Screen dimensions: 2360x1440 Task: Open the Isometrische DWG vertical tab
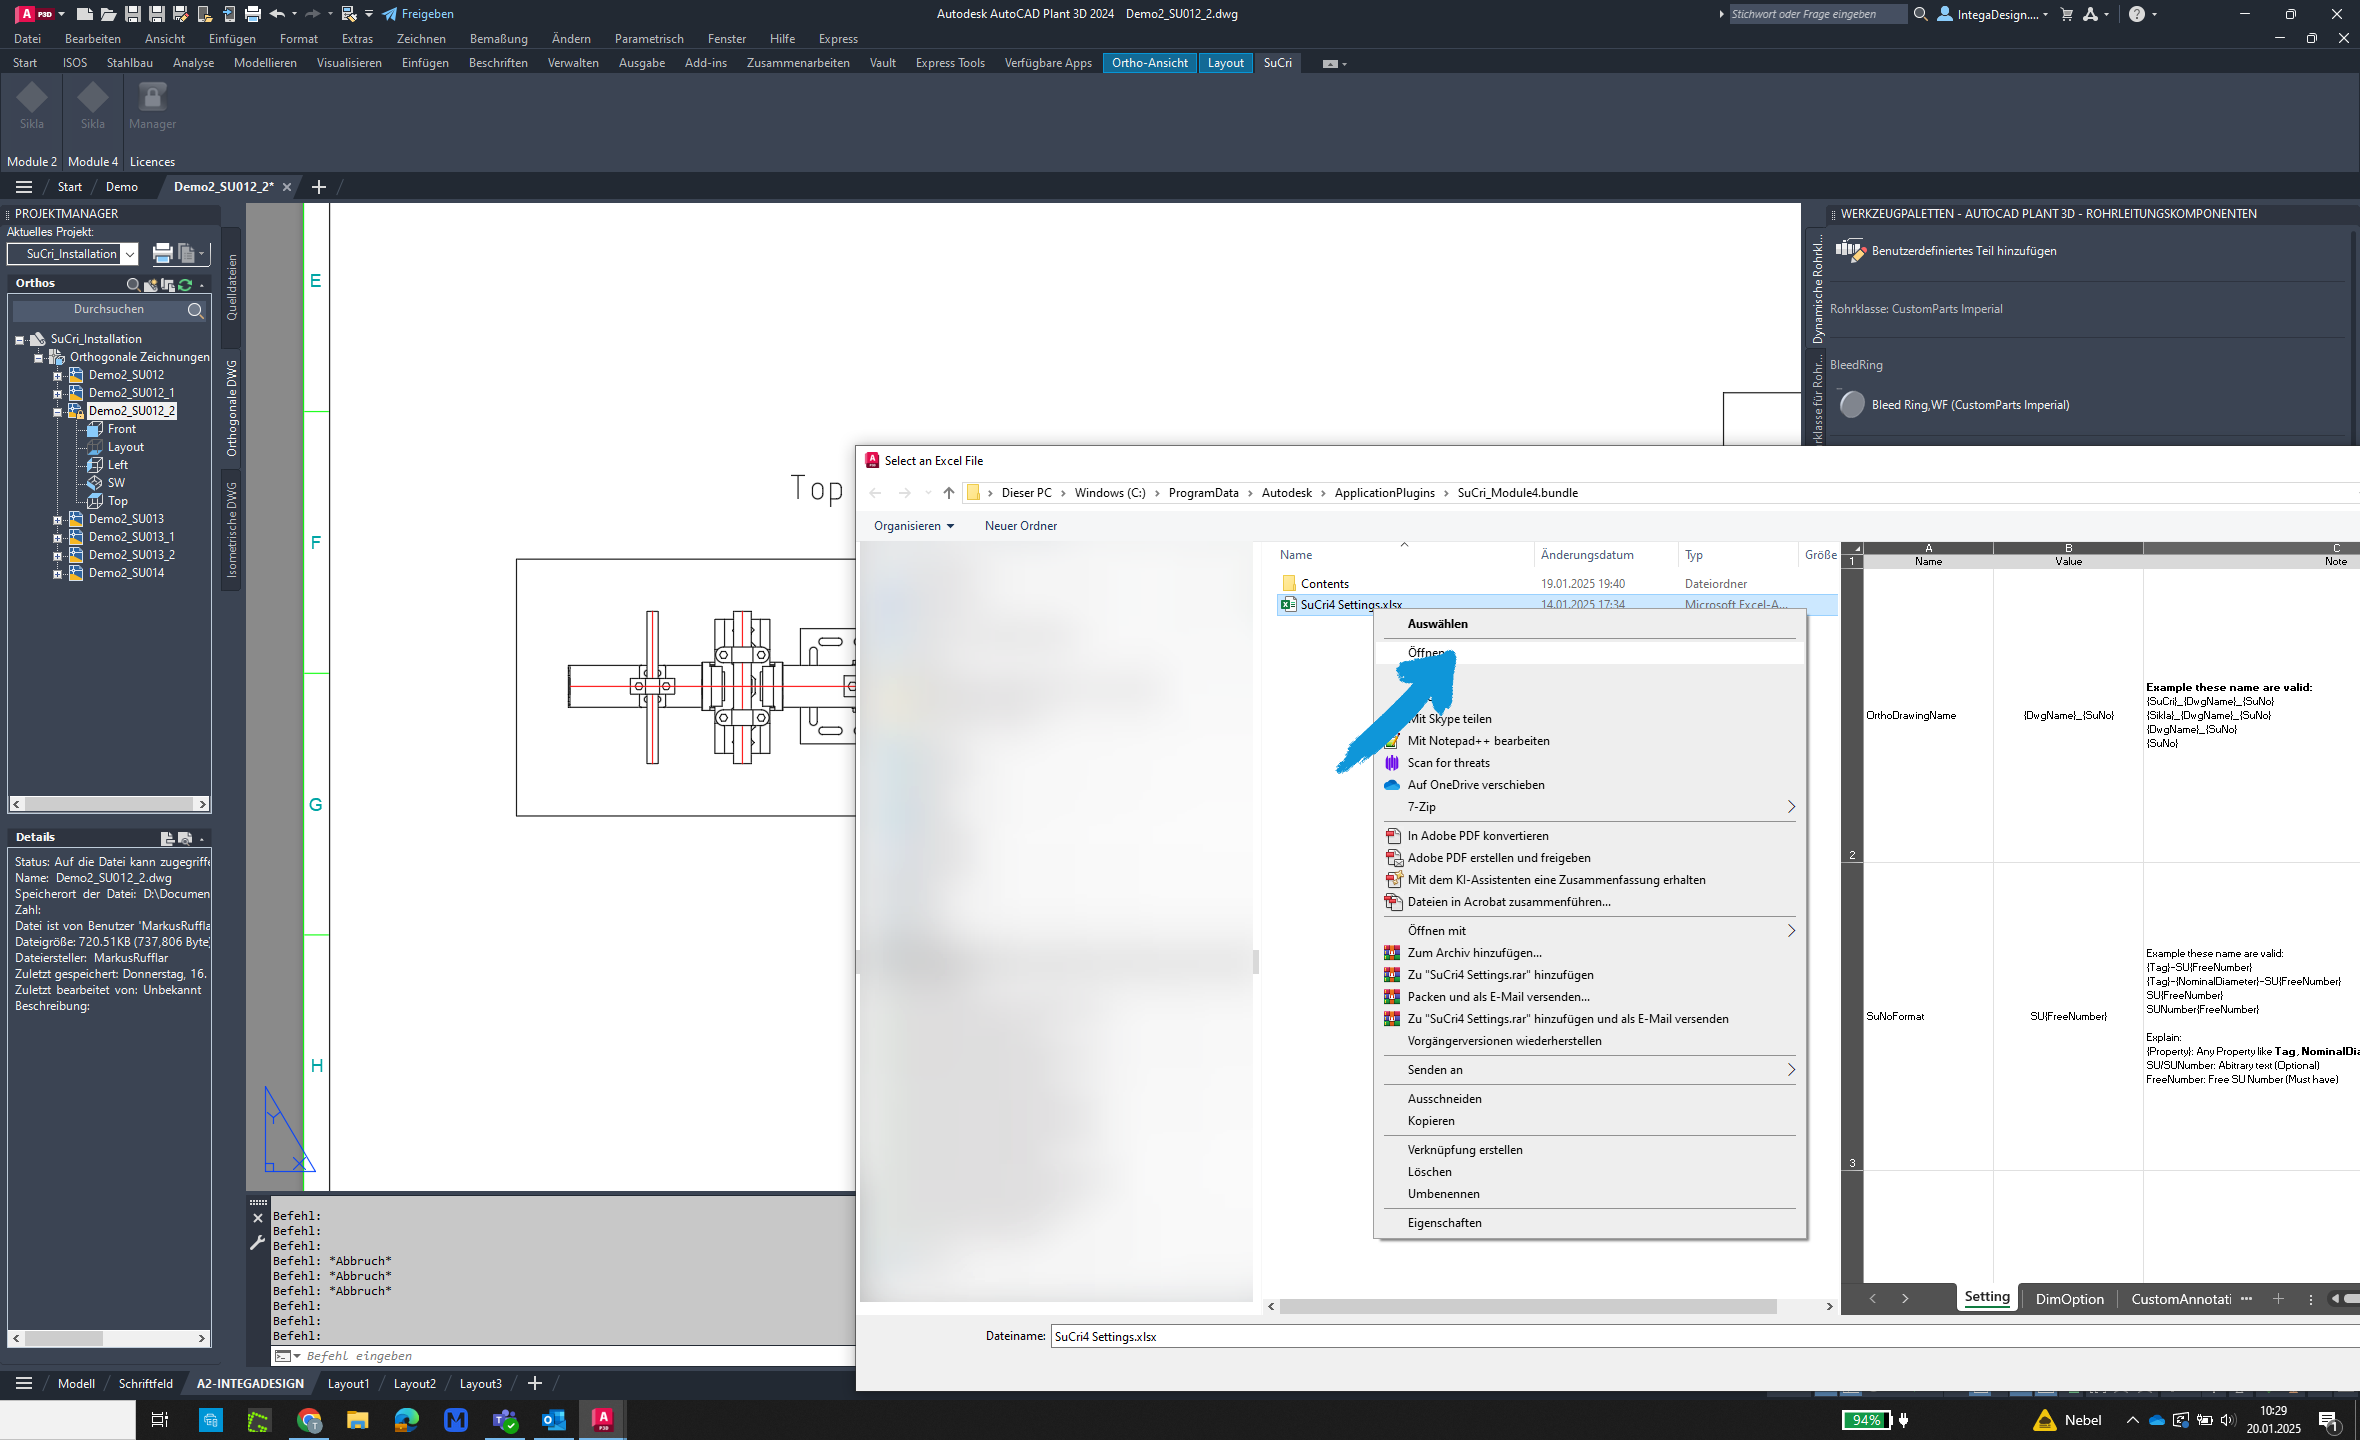(231, 530)
